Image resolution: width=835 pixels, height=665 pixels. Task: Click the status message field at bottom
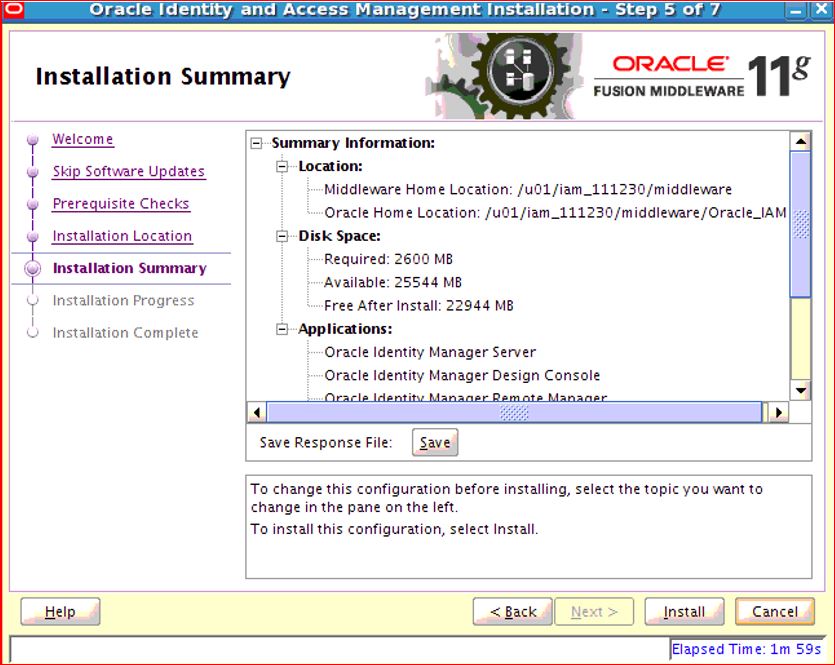tap(339, 650)
